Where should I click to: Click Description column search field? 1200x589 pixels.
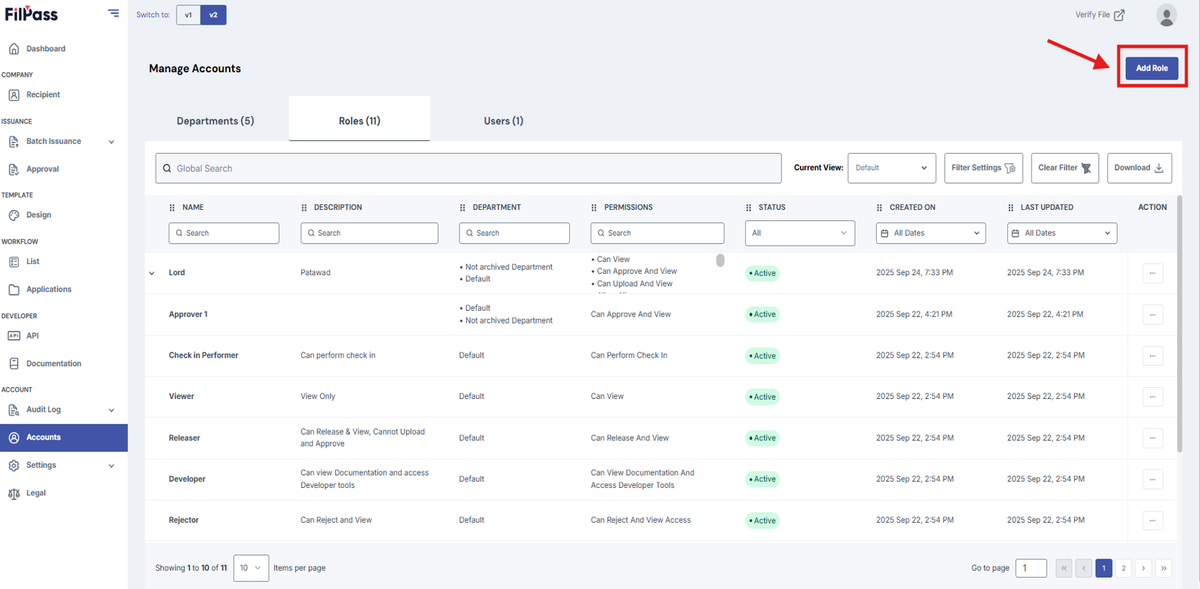(x=369, y=232)
